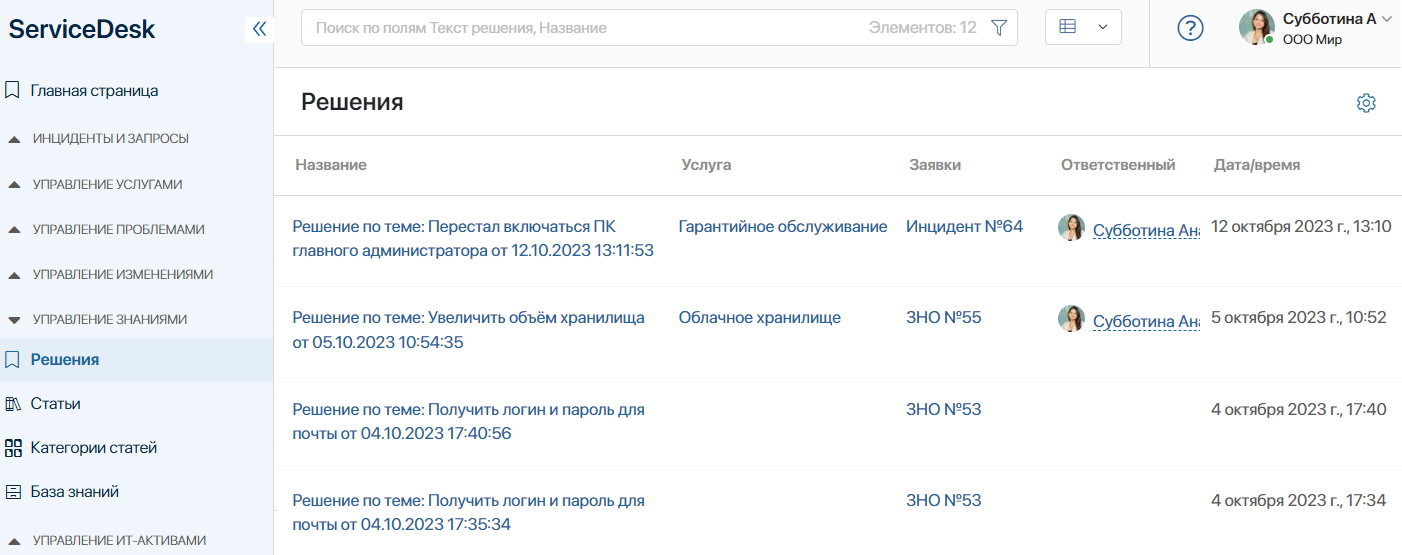Sort by the Заявки column header

click(935, 165)
